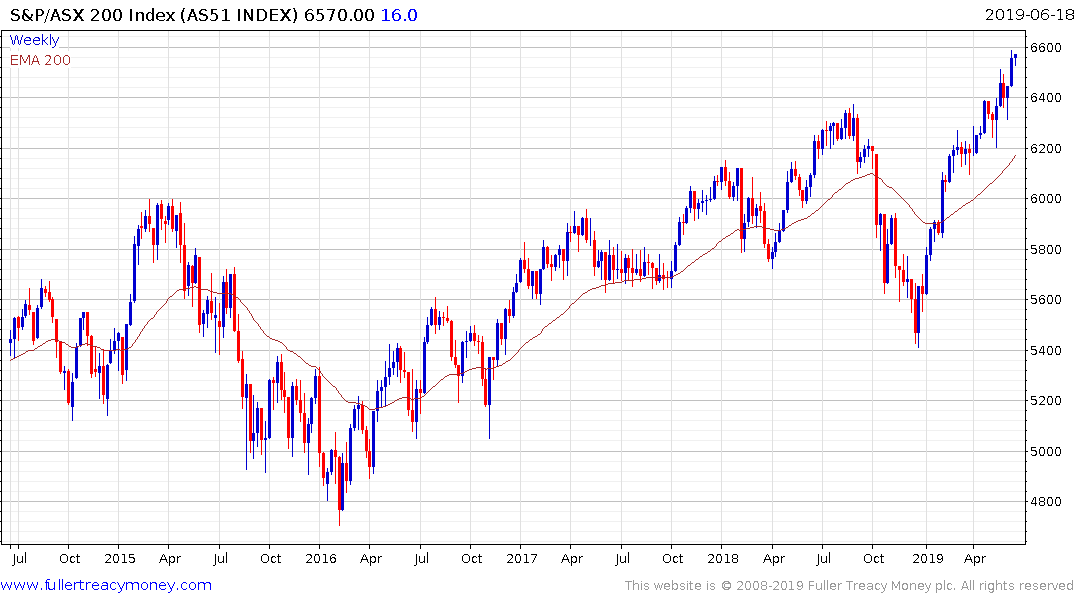
Task: Click the 2018 time axis label
Action: pos(723,558)
